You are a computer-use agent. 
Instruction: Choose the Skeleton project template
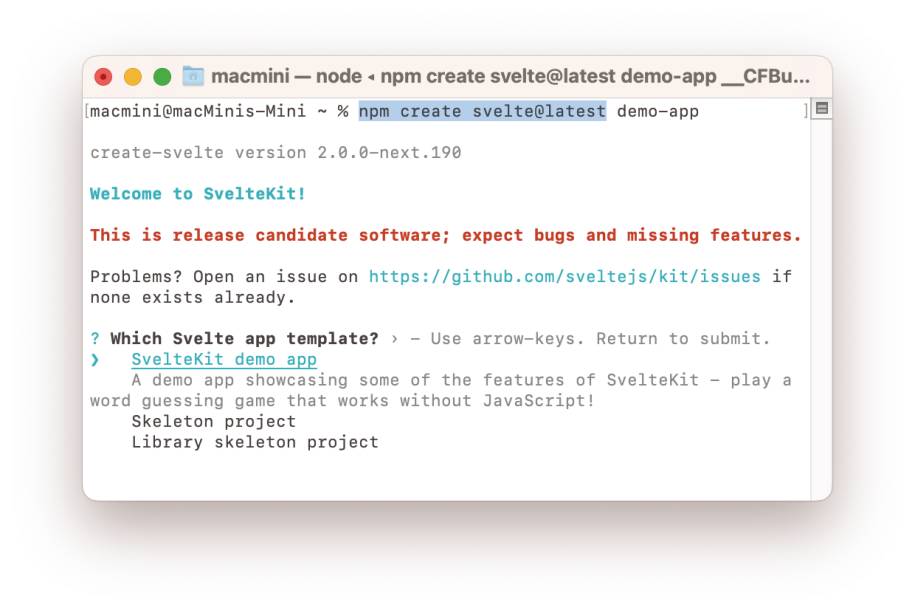(214, 421)
